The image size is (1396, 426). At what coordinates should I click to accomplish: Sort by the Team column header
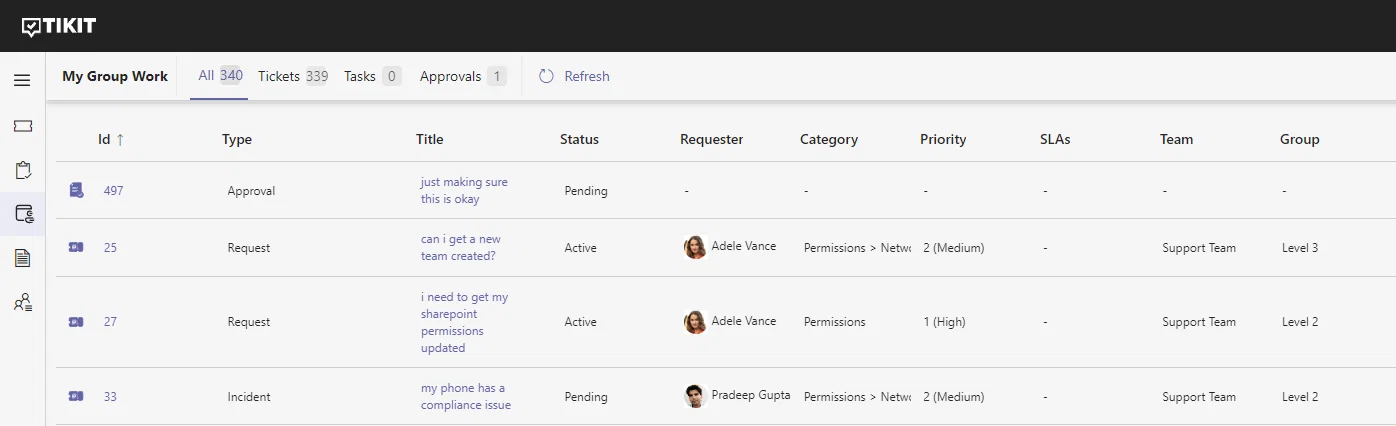[x=1177, y=139]
